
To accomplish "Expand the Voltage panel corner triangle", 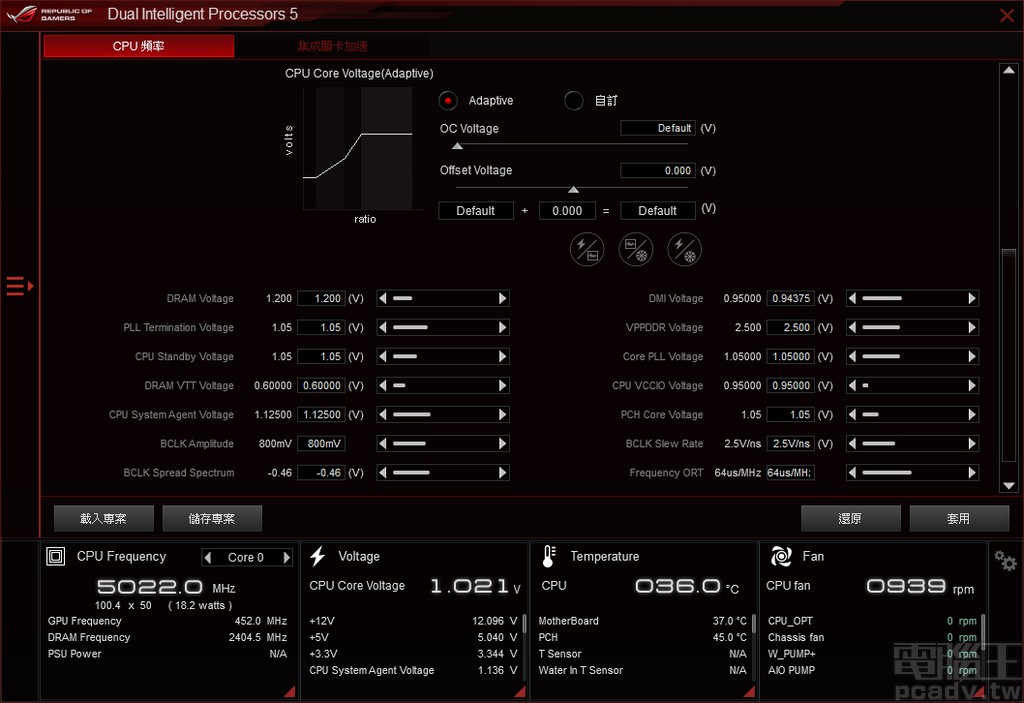I will point(519,691).
